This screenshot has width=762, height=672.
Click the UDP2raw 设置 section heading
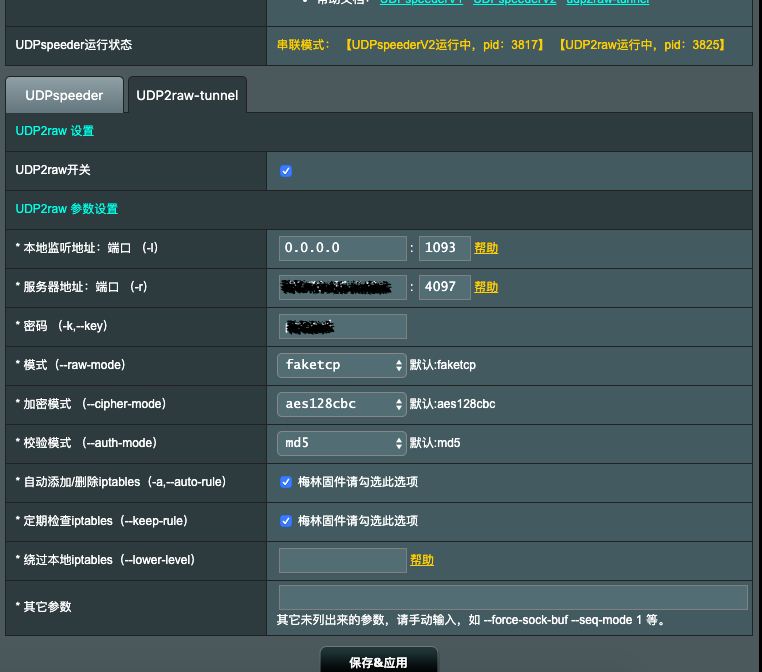click(54, 131)
